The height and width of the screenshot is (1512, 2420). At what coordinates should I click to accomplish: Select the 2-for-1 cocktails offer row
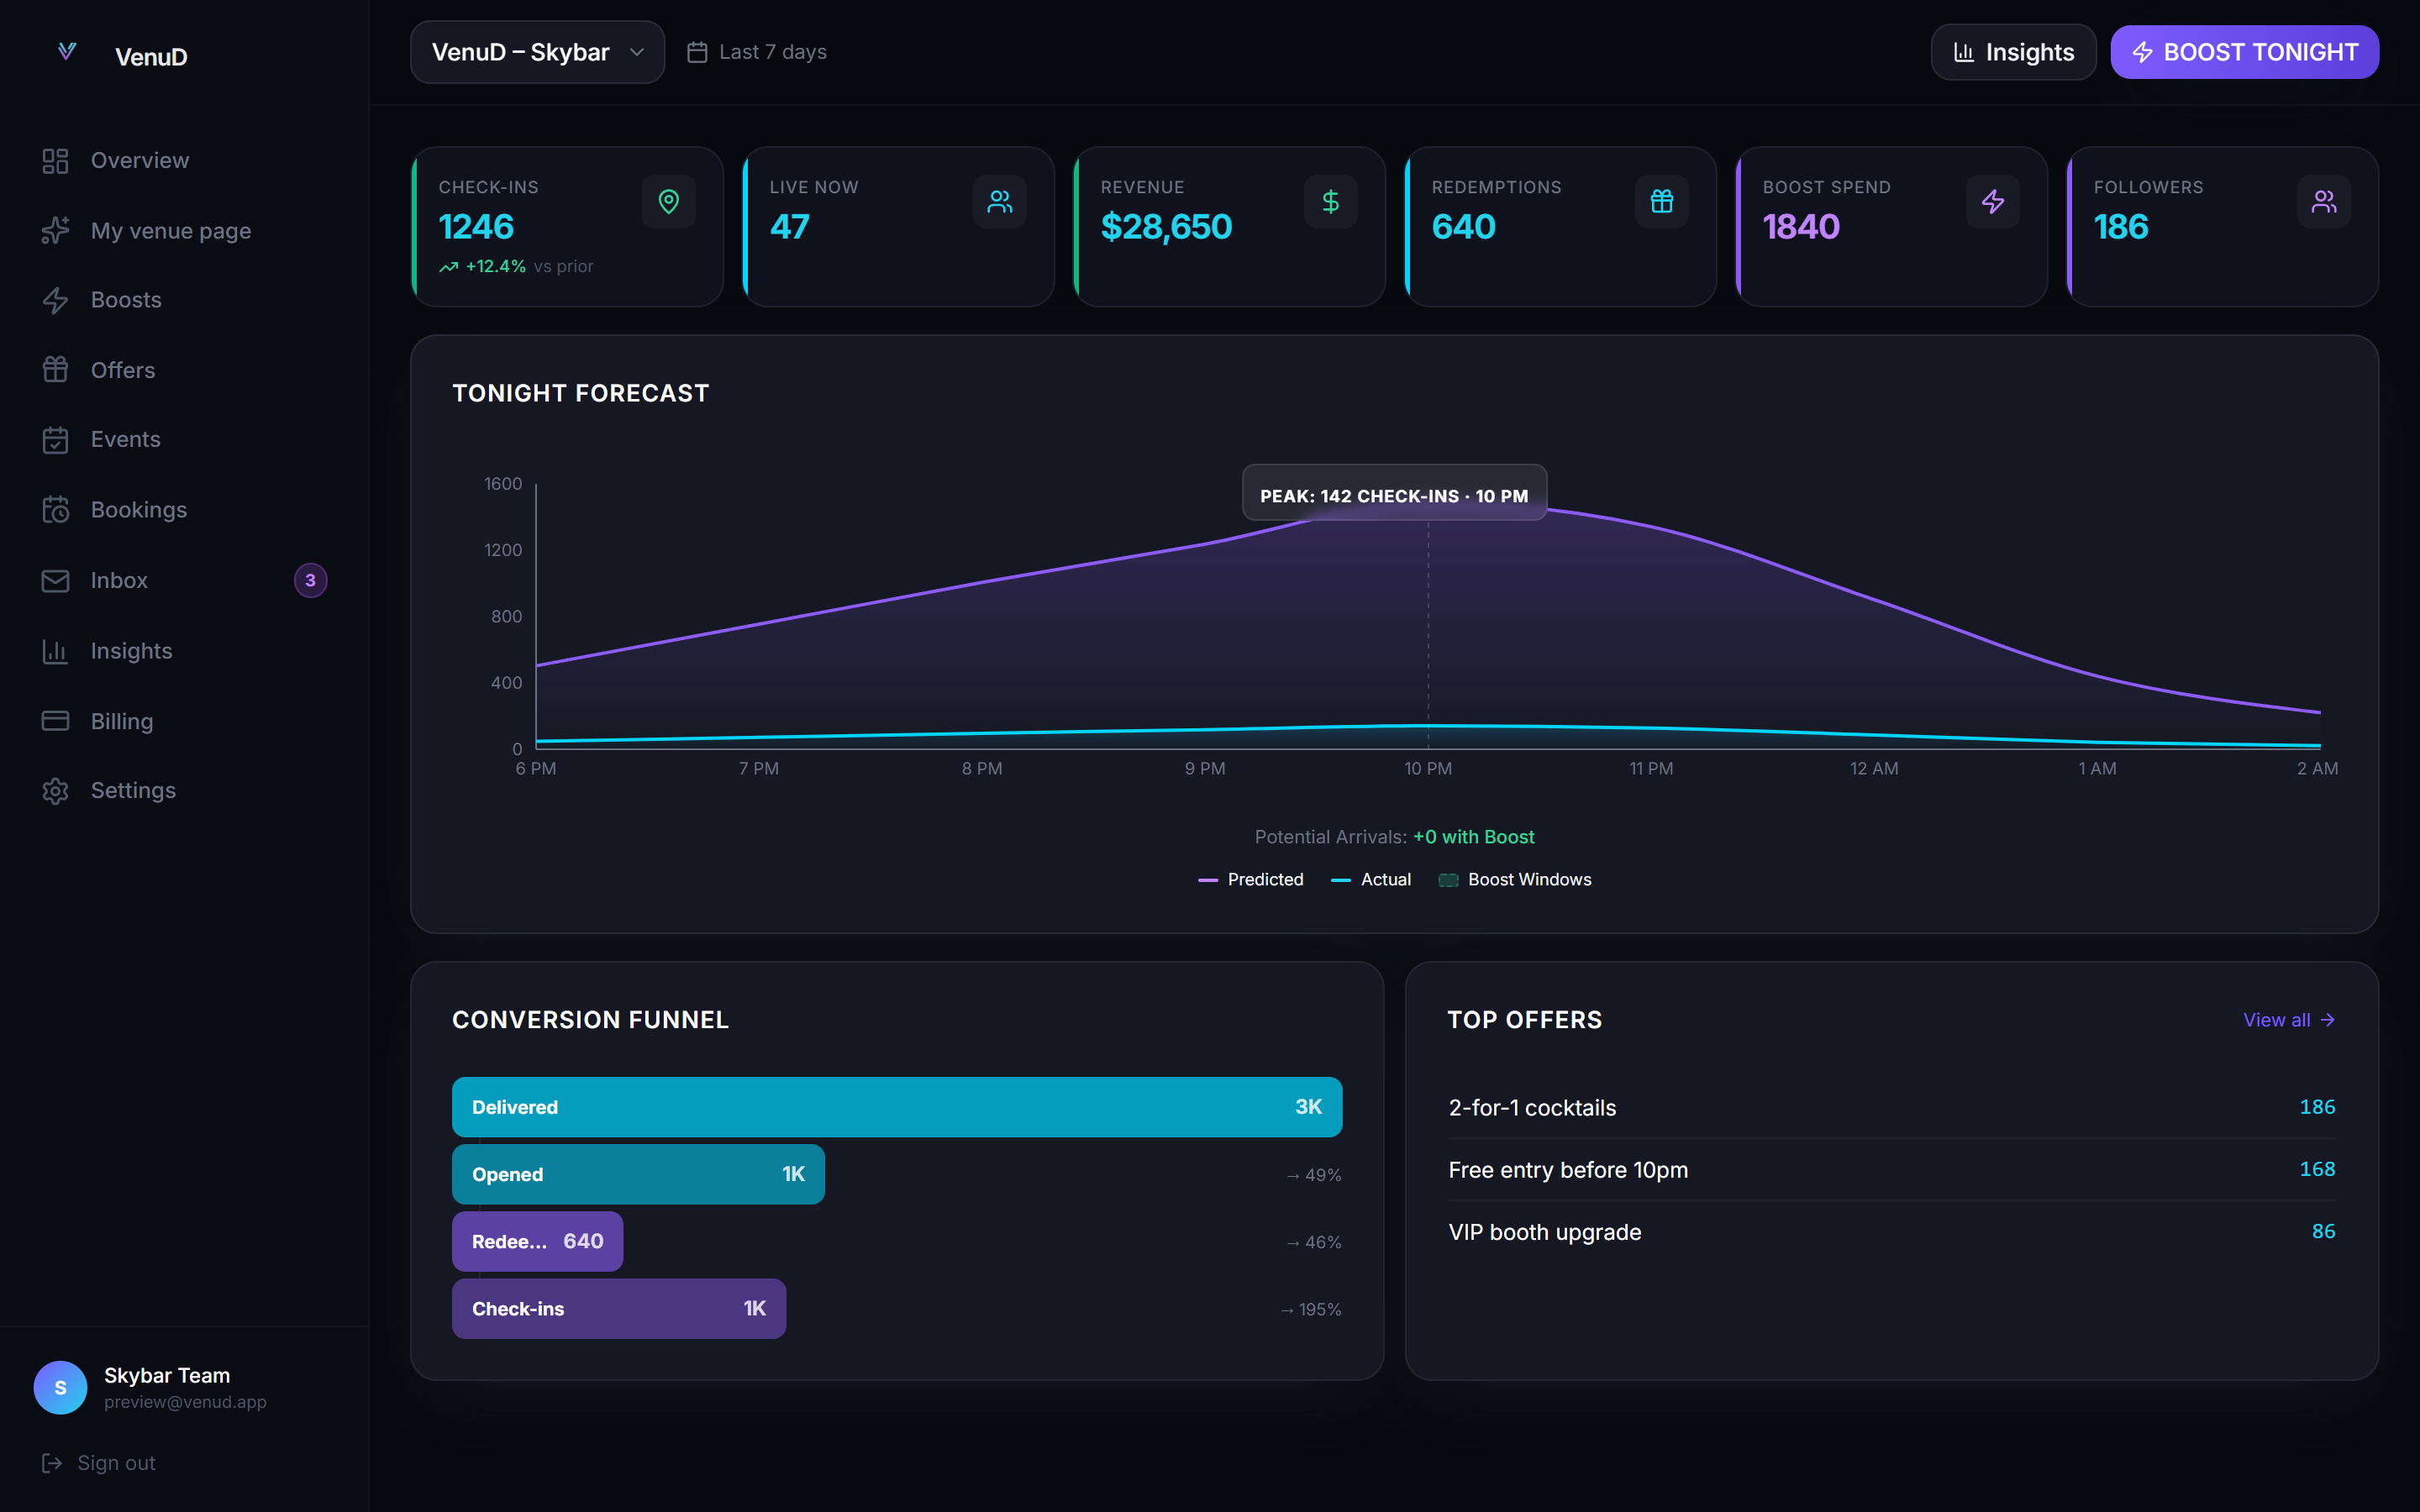point(1892,1107)
